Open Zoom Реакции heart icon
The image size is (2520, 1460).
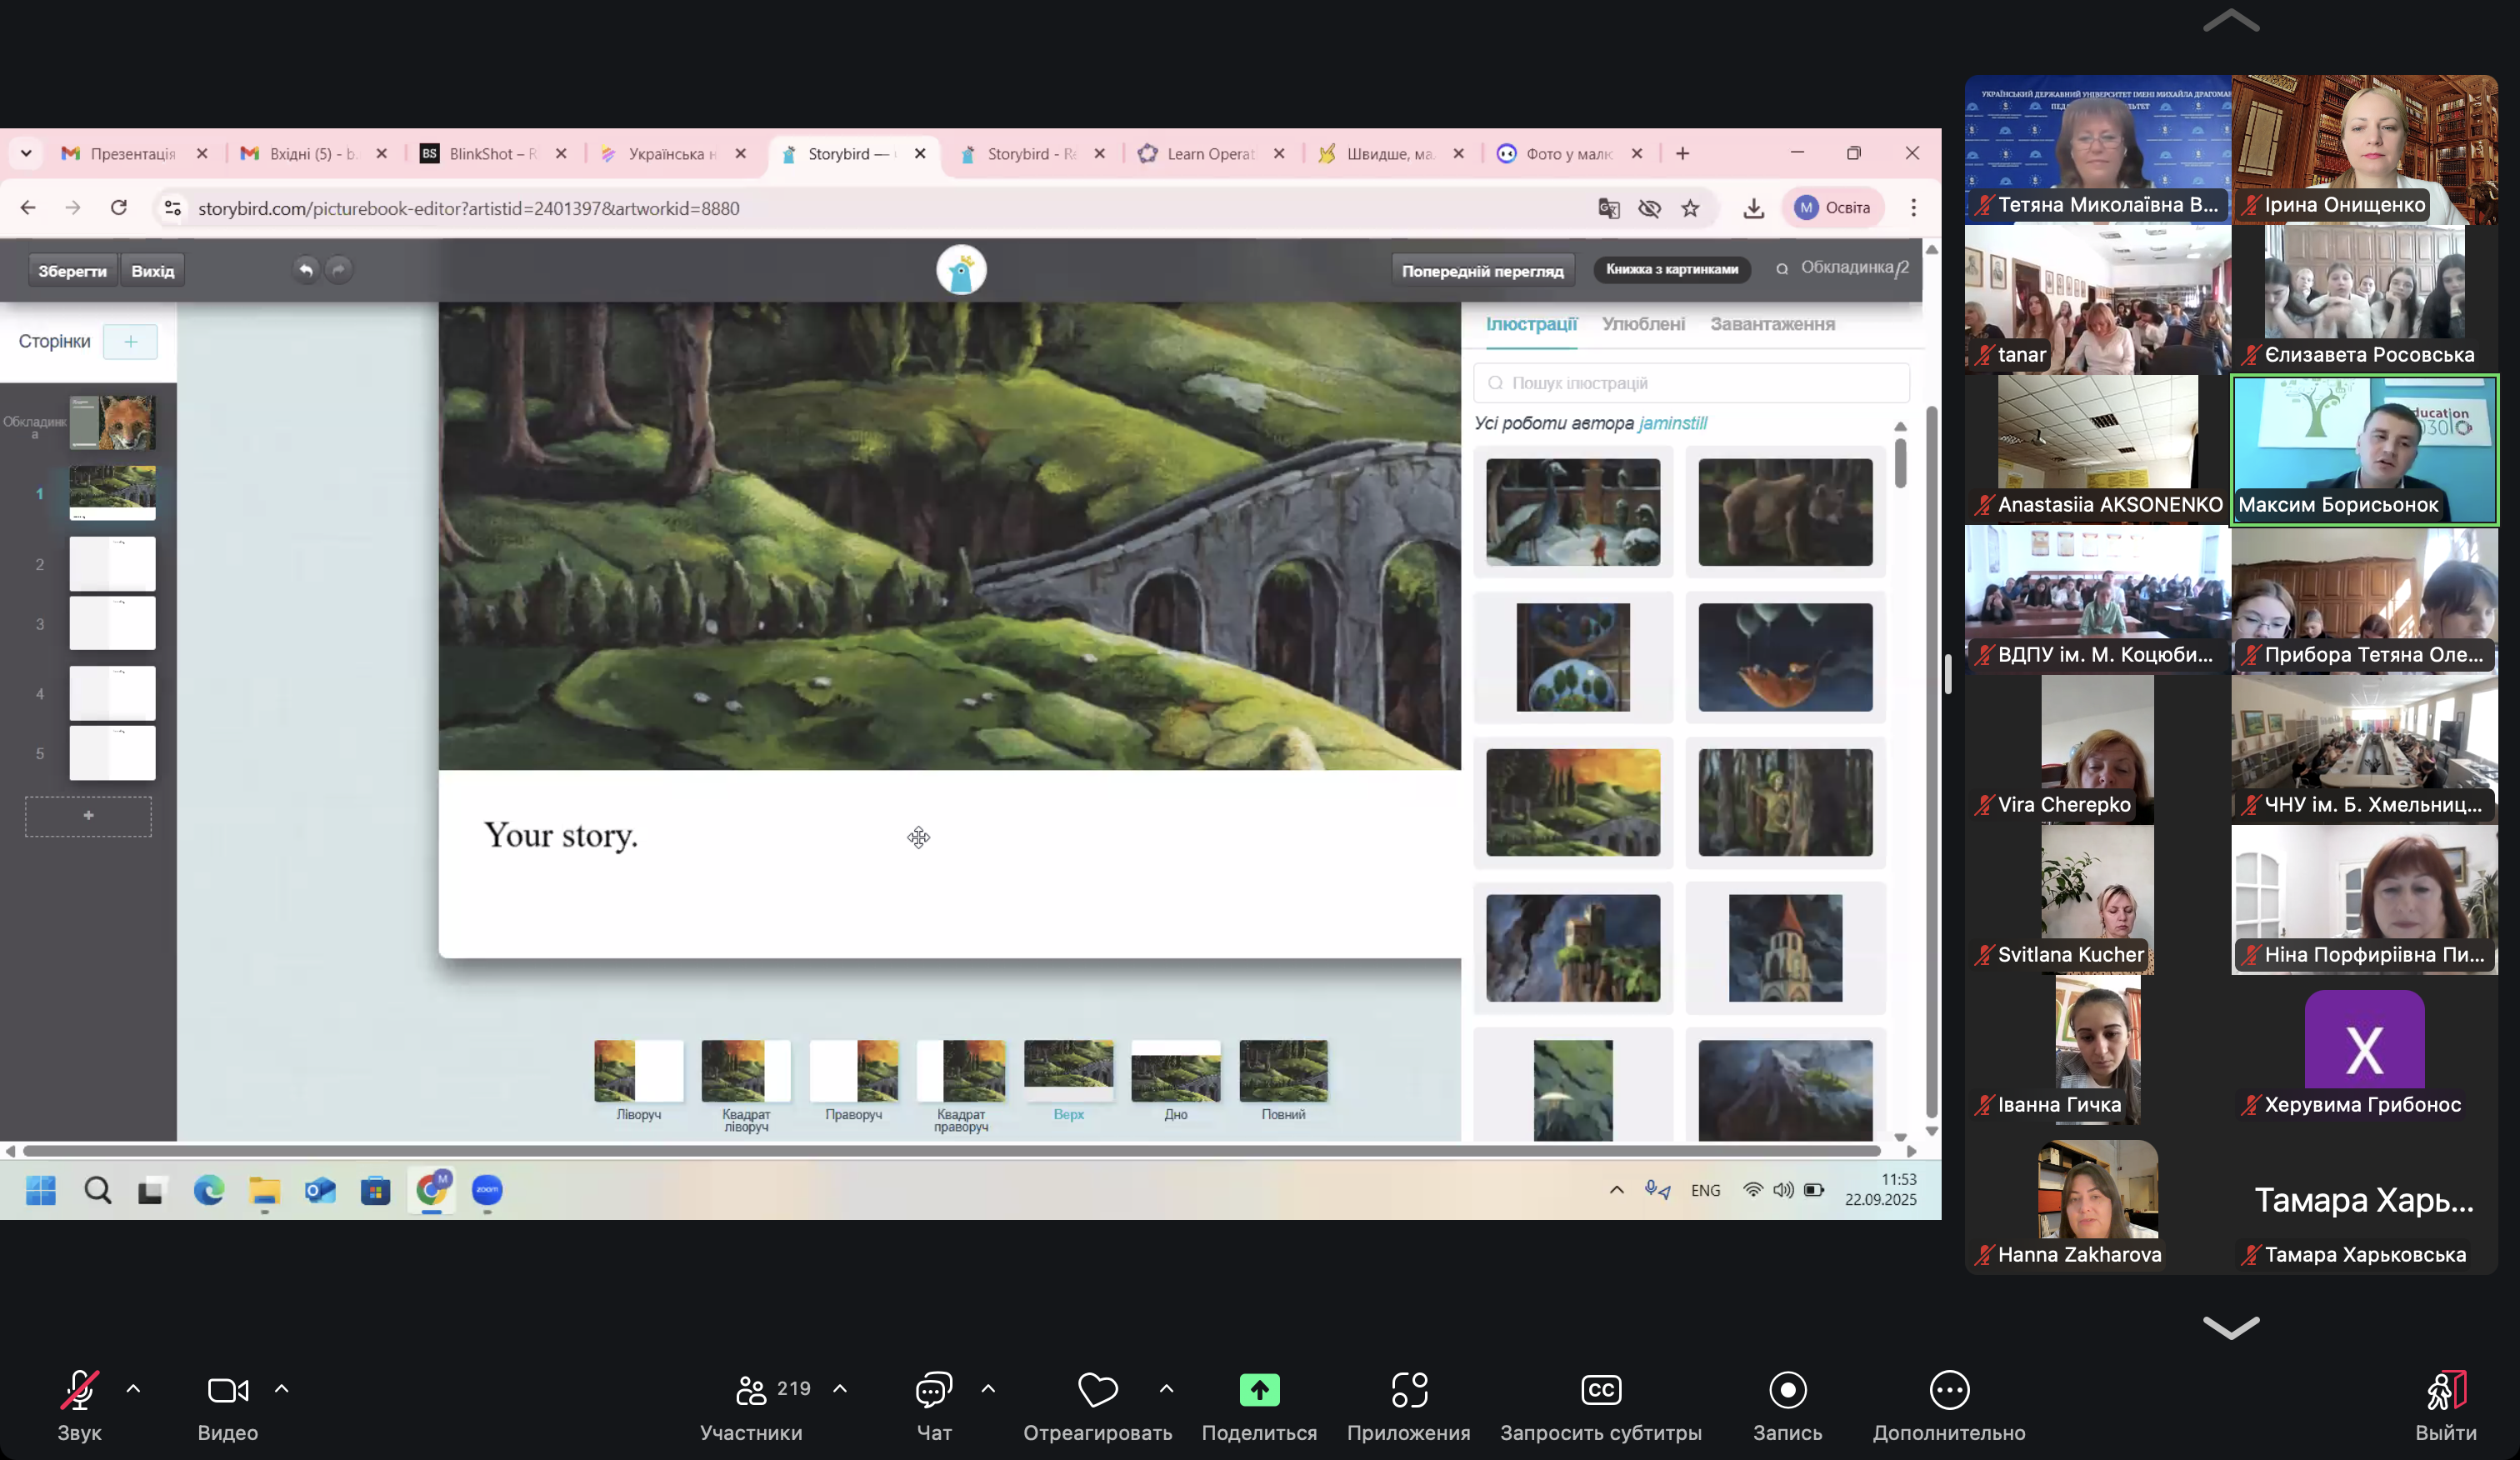(1097, 1390)
